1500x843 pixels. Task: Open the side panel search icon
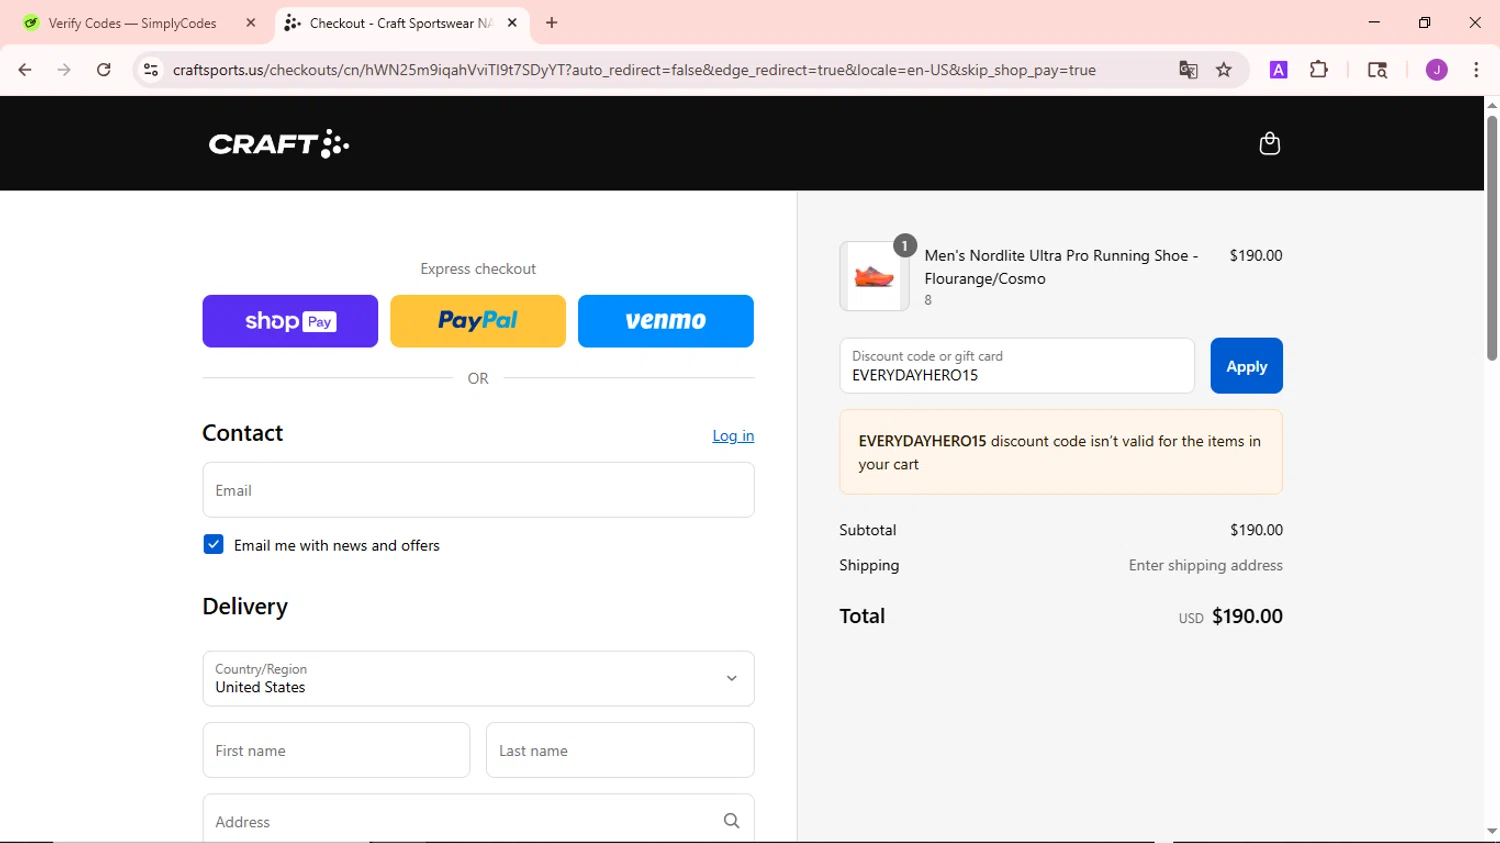pos(1377,70)
